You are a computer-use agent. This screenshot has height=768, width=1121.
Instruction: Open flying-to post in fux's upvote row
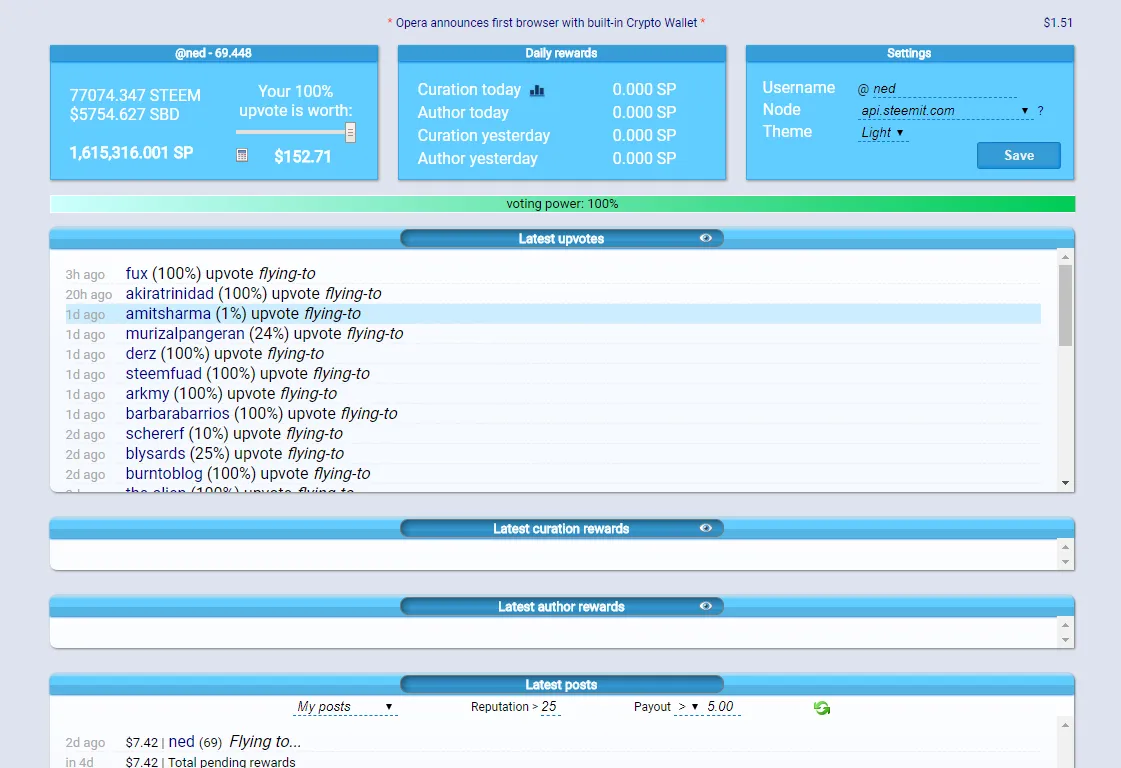(x=287, y=273)
